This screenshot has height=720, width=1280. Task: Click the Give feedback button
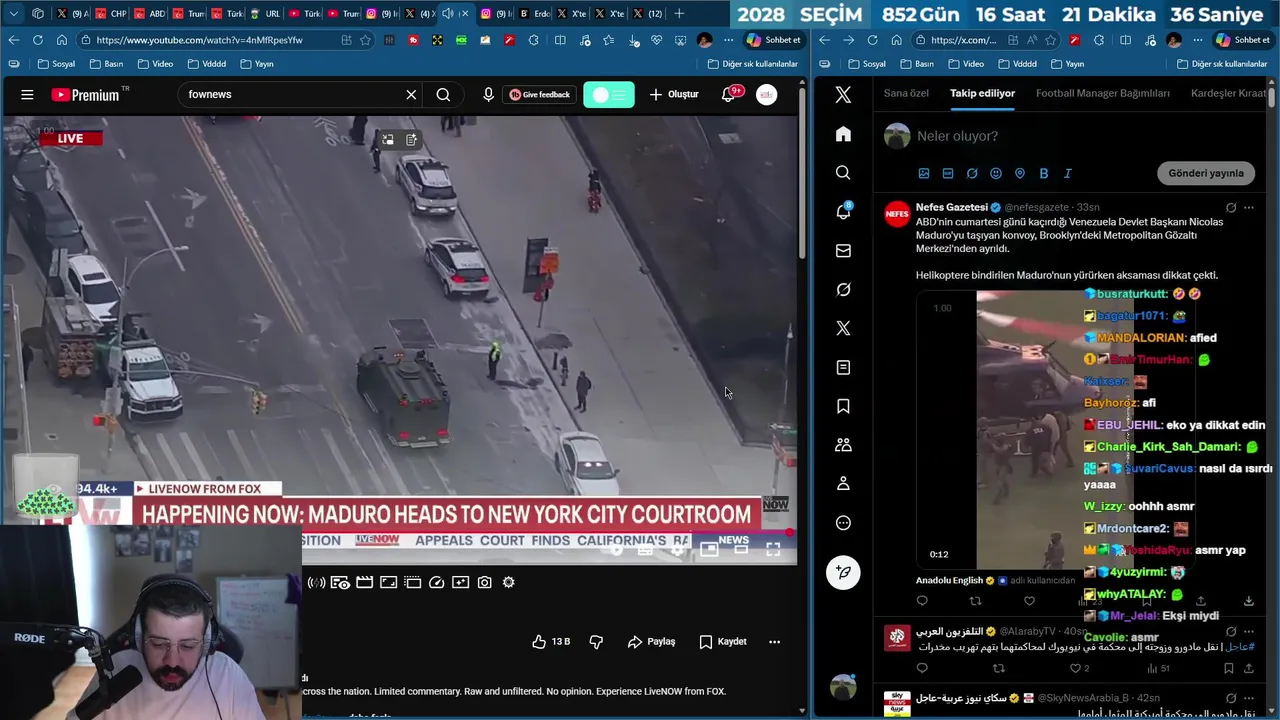pos(540,94)
